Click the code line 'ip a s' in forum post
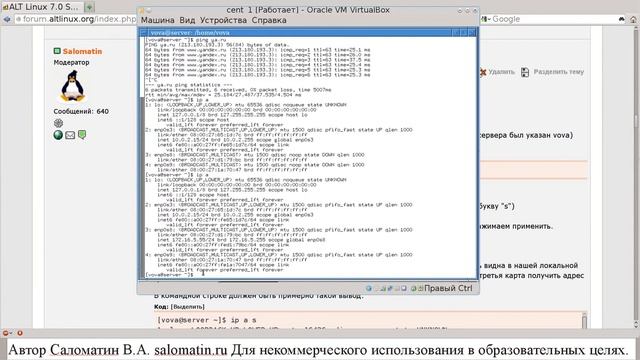 (x=207, y=320)
